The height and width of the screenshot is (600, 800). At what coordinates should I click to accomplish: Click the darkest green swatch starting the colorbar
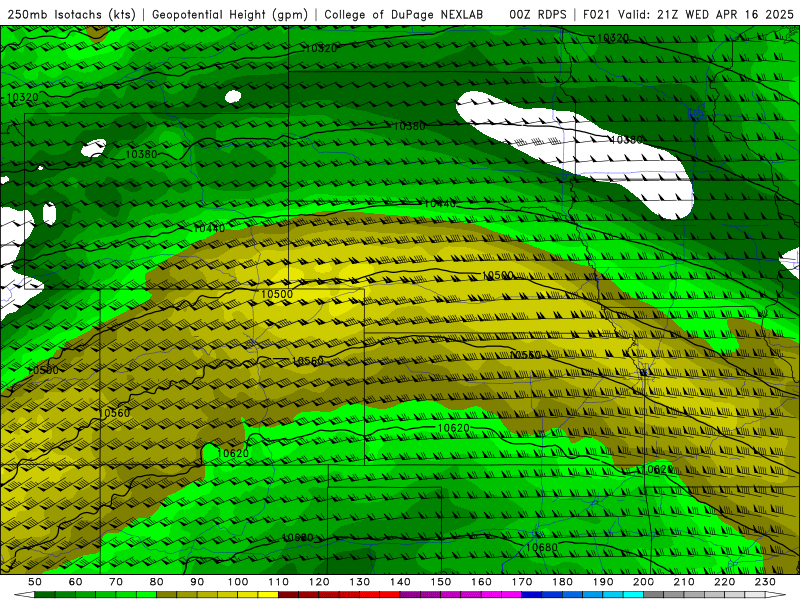pos(45,595)
